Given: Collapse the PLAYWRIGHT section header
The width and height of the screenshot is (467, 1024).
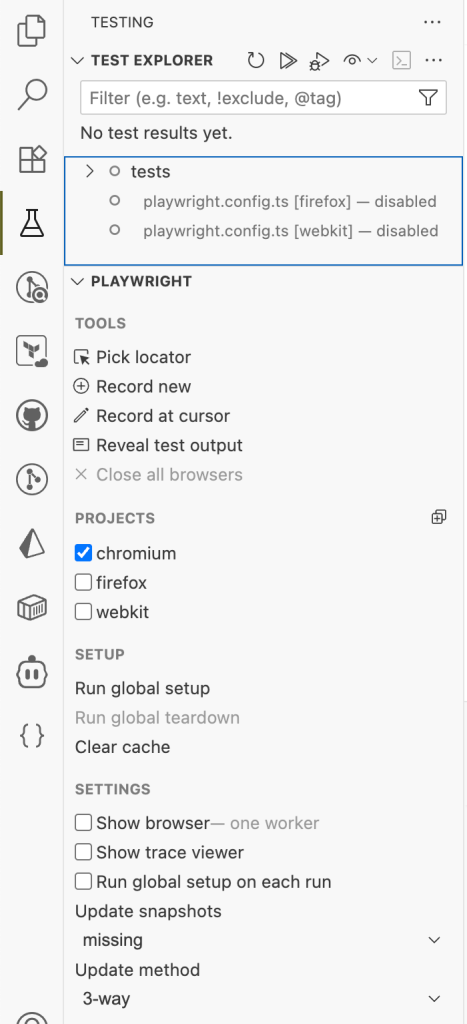Looking at the screenshot, I should 141,281.
